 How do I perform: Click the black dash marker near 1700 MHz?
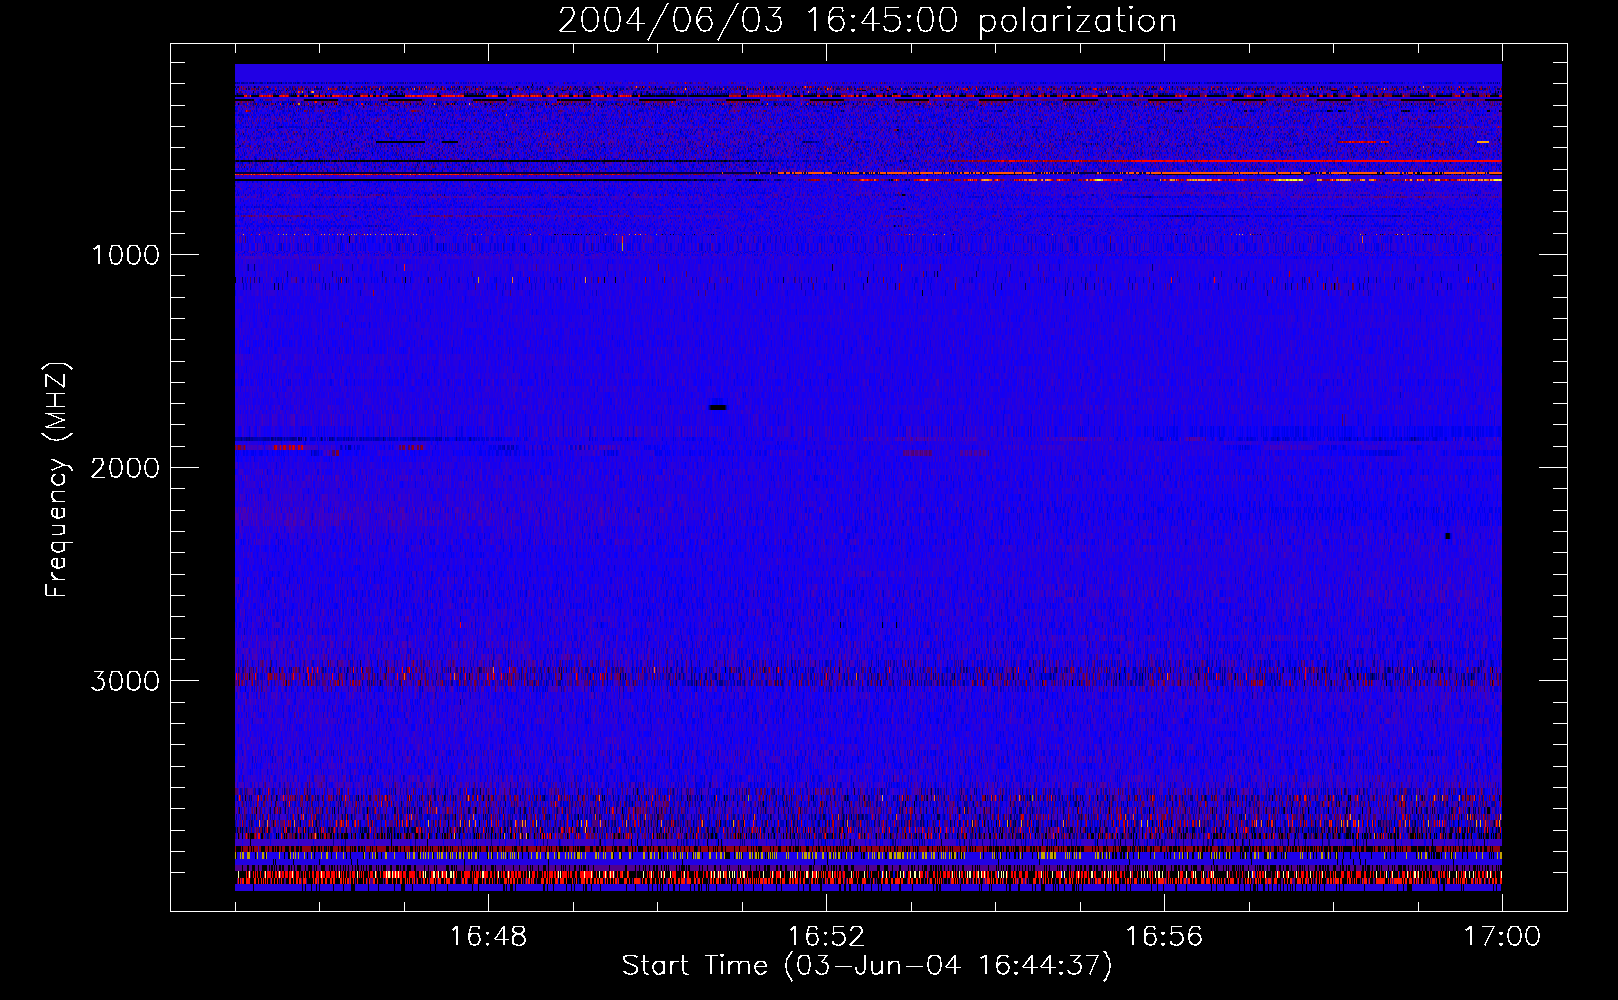click(718, 407)
